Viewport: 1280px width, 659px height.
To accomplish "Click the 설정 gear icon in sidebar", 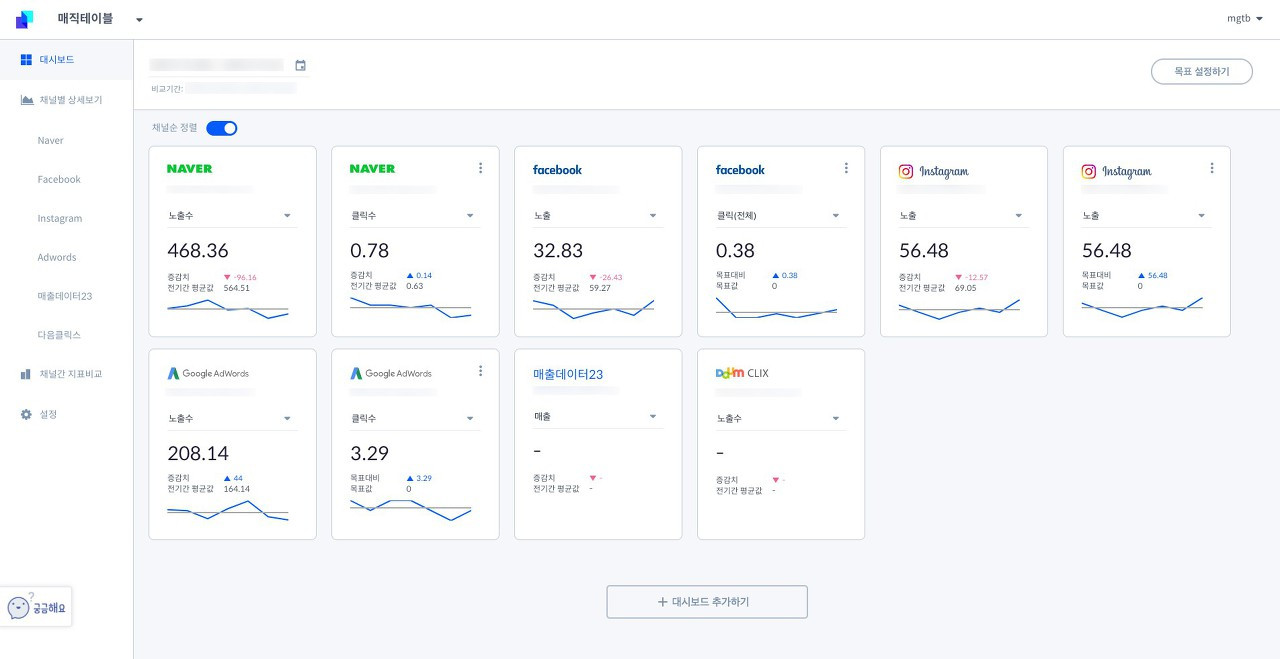I will (x=26, y=414).
